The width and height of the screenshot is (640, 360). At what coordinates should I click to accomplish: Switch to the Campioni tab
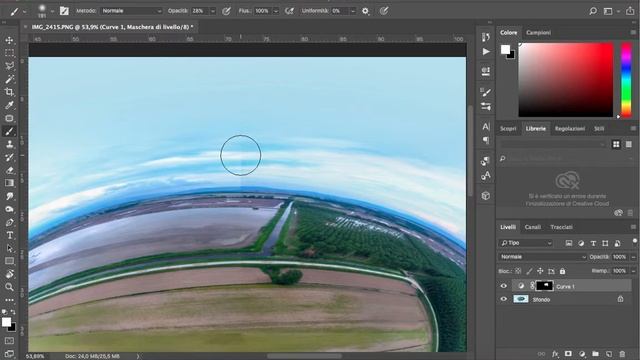[538, 32]
